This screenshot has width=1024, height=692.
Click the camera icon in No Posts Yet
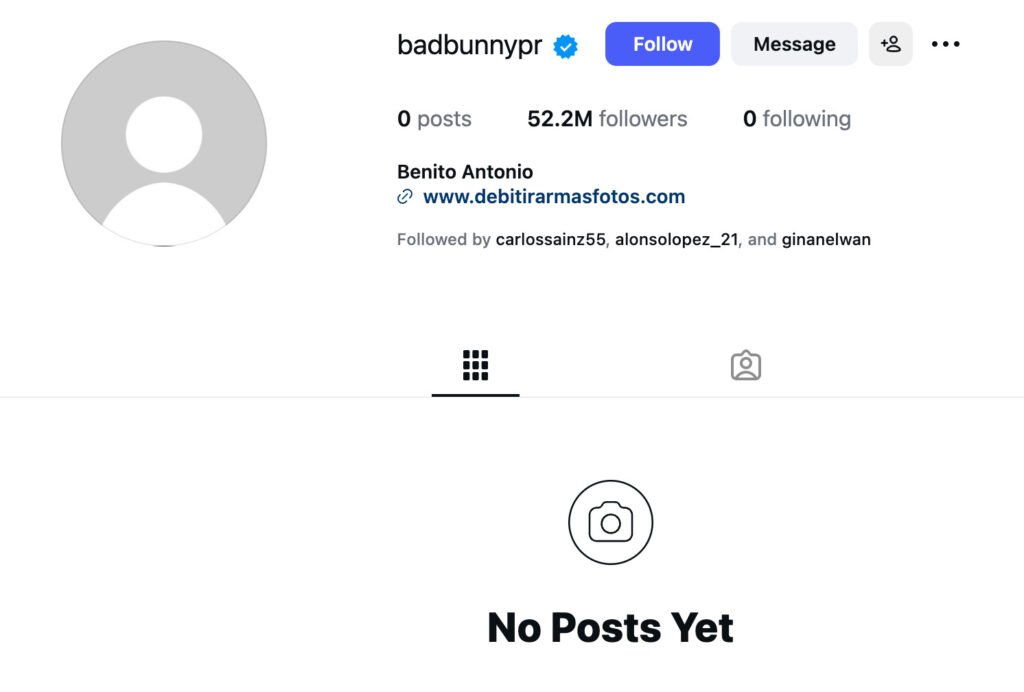(610, 522)
